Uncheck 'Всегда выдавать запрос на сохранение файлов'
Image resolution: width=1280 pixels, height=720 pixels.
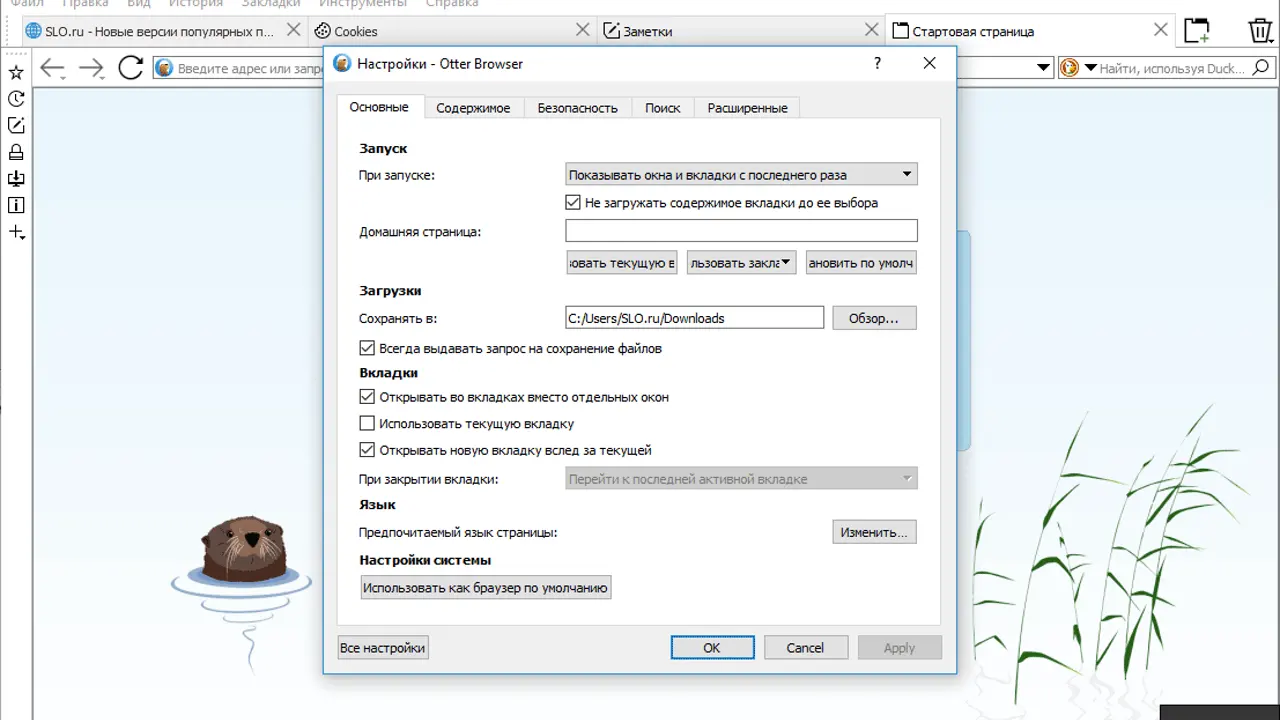pyautogui.click(x=367, y=349)
